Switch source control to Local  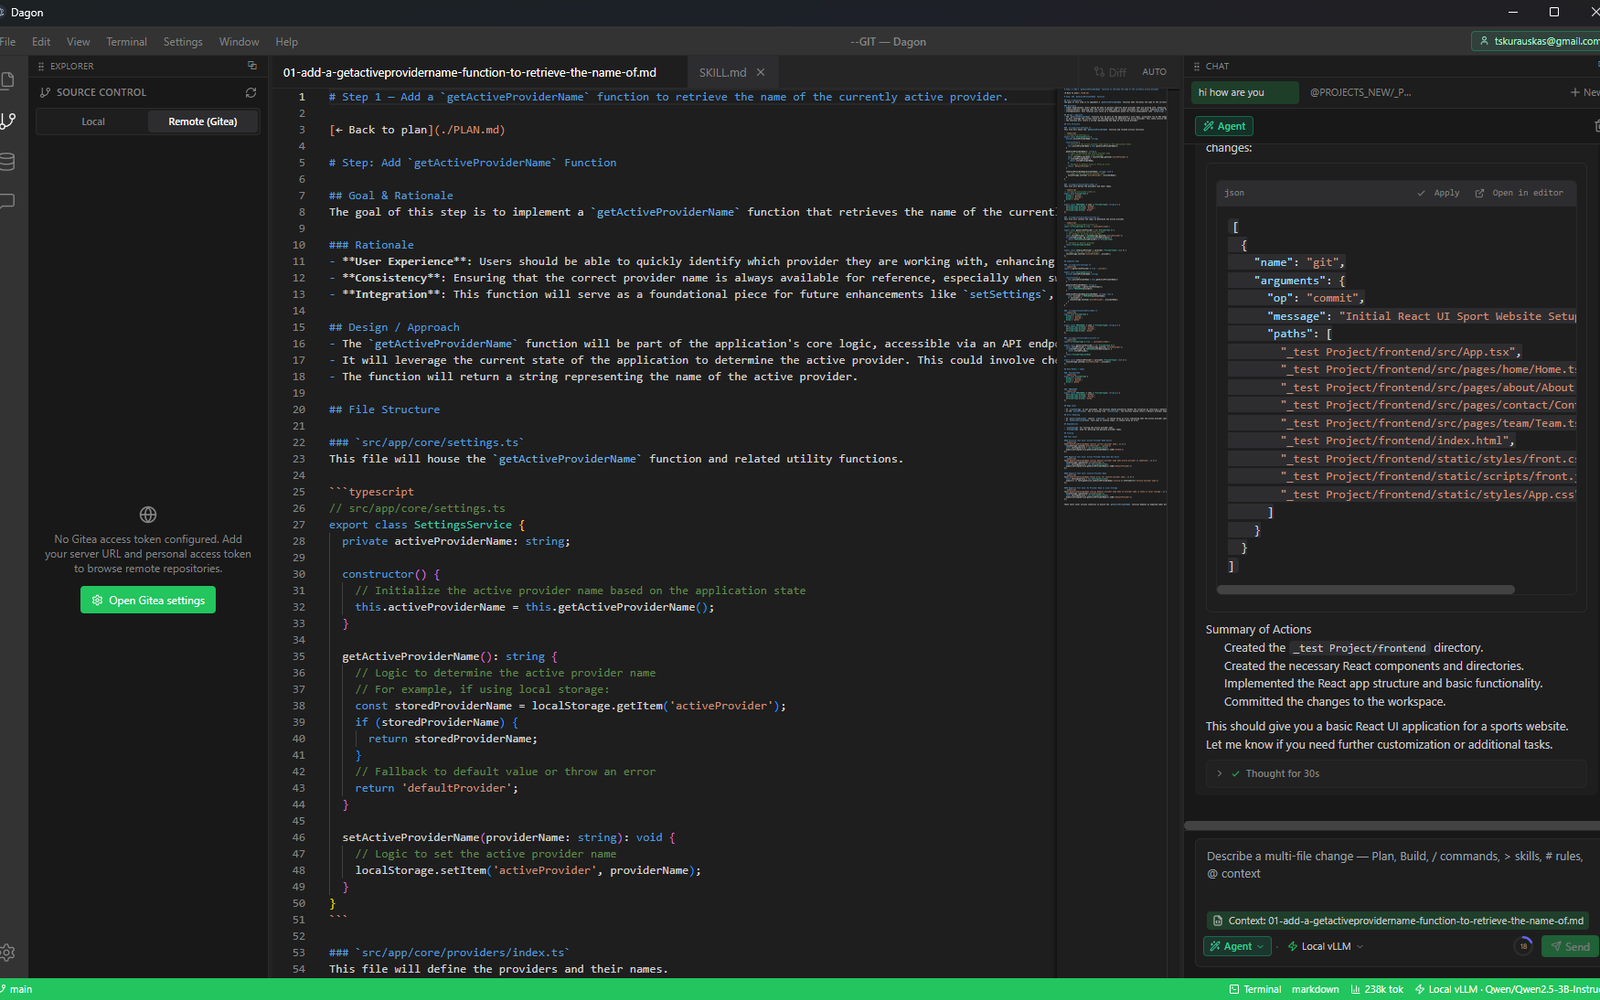[93, 121]
